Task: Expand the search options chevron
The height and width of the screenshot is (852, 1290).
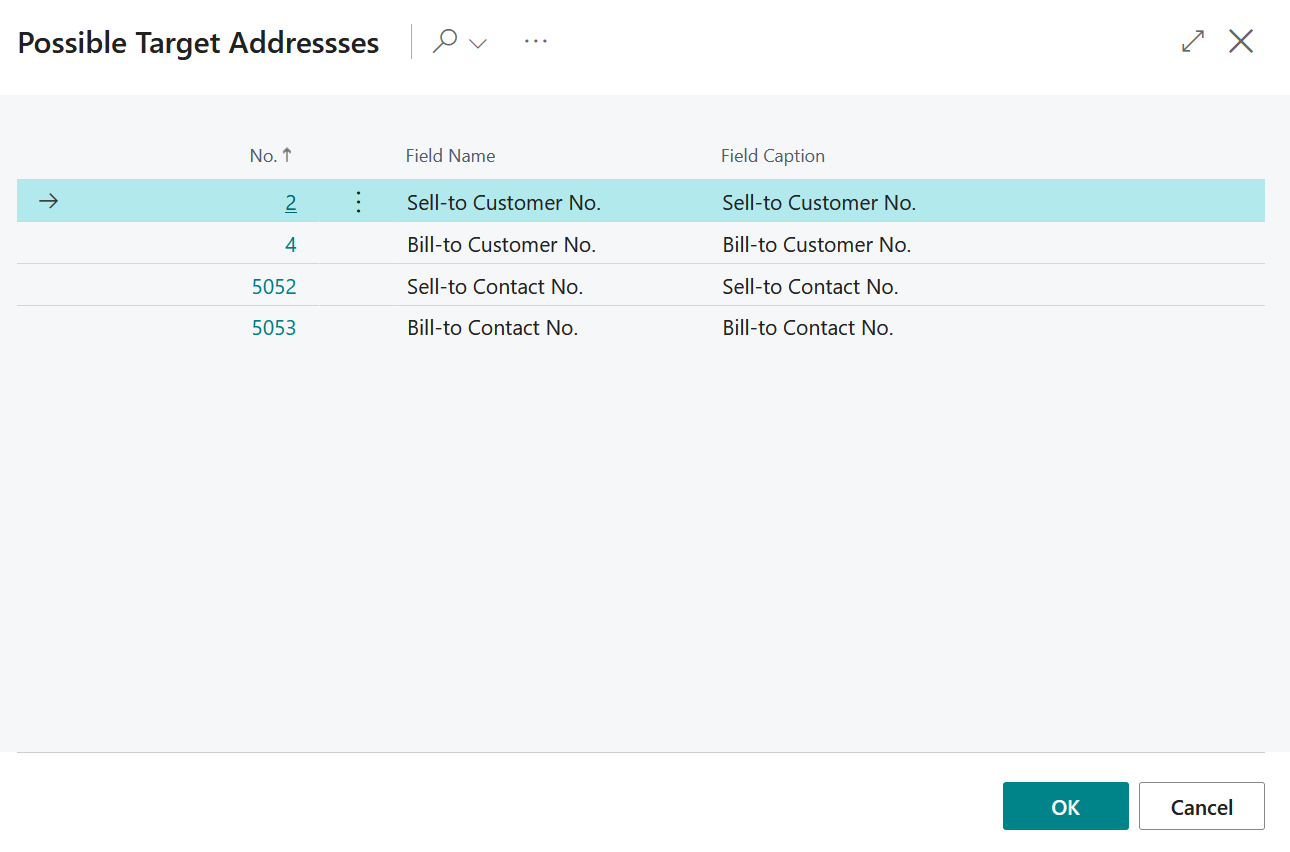Action: (478, 43)
